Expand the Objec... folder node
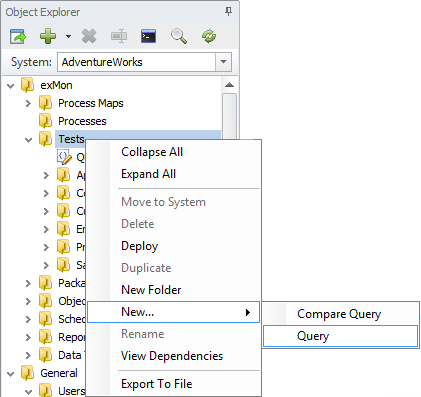The width and height of the screenshot is (421, 397). (28, 301)
